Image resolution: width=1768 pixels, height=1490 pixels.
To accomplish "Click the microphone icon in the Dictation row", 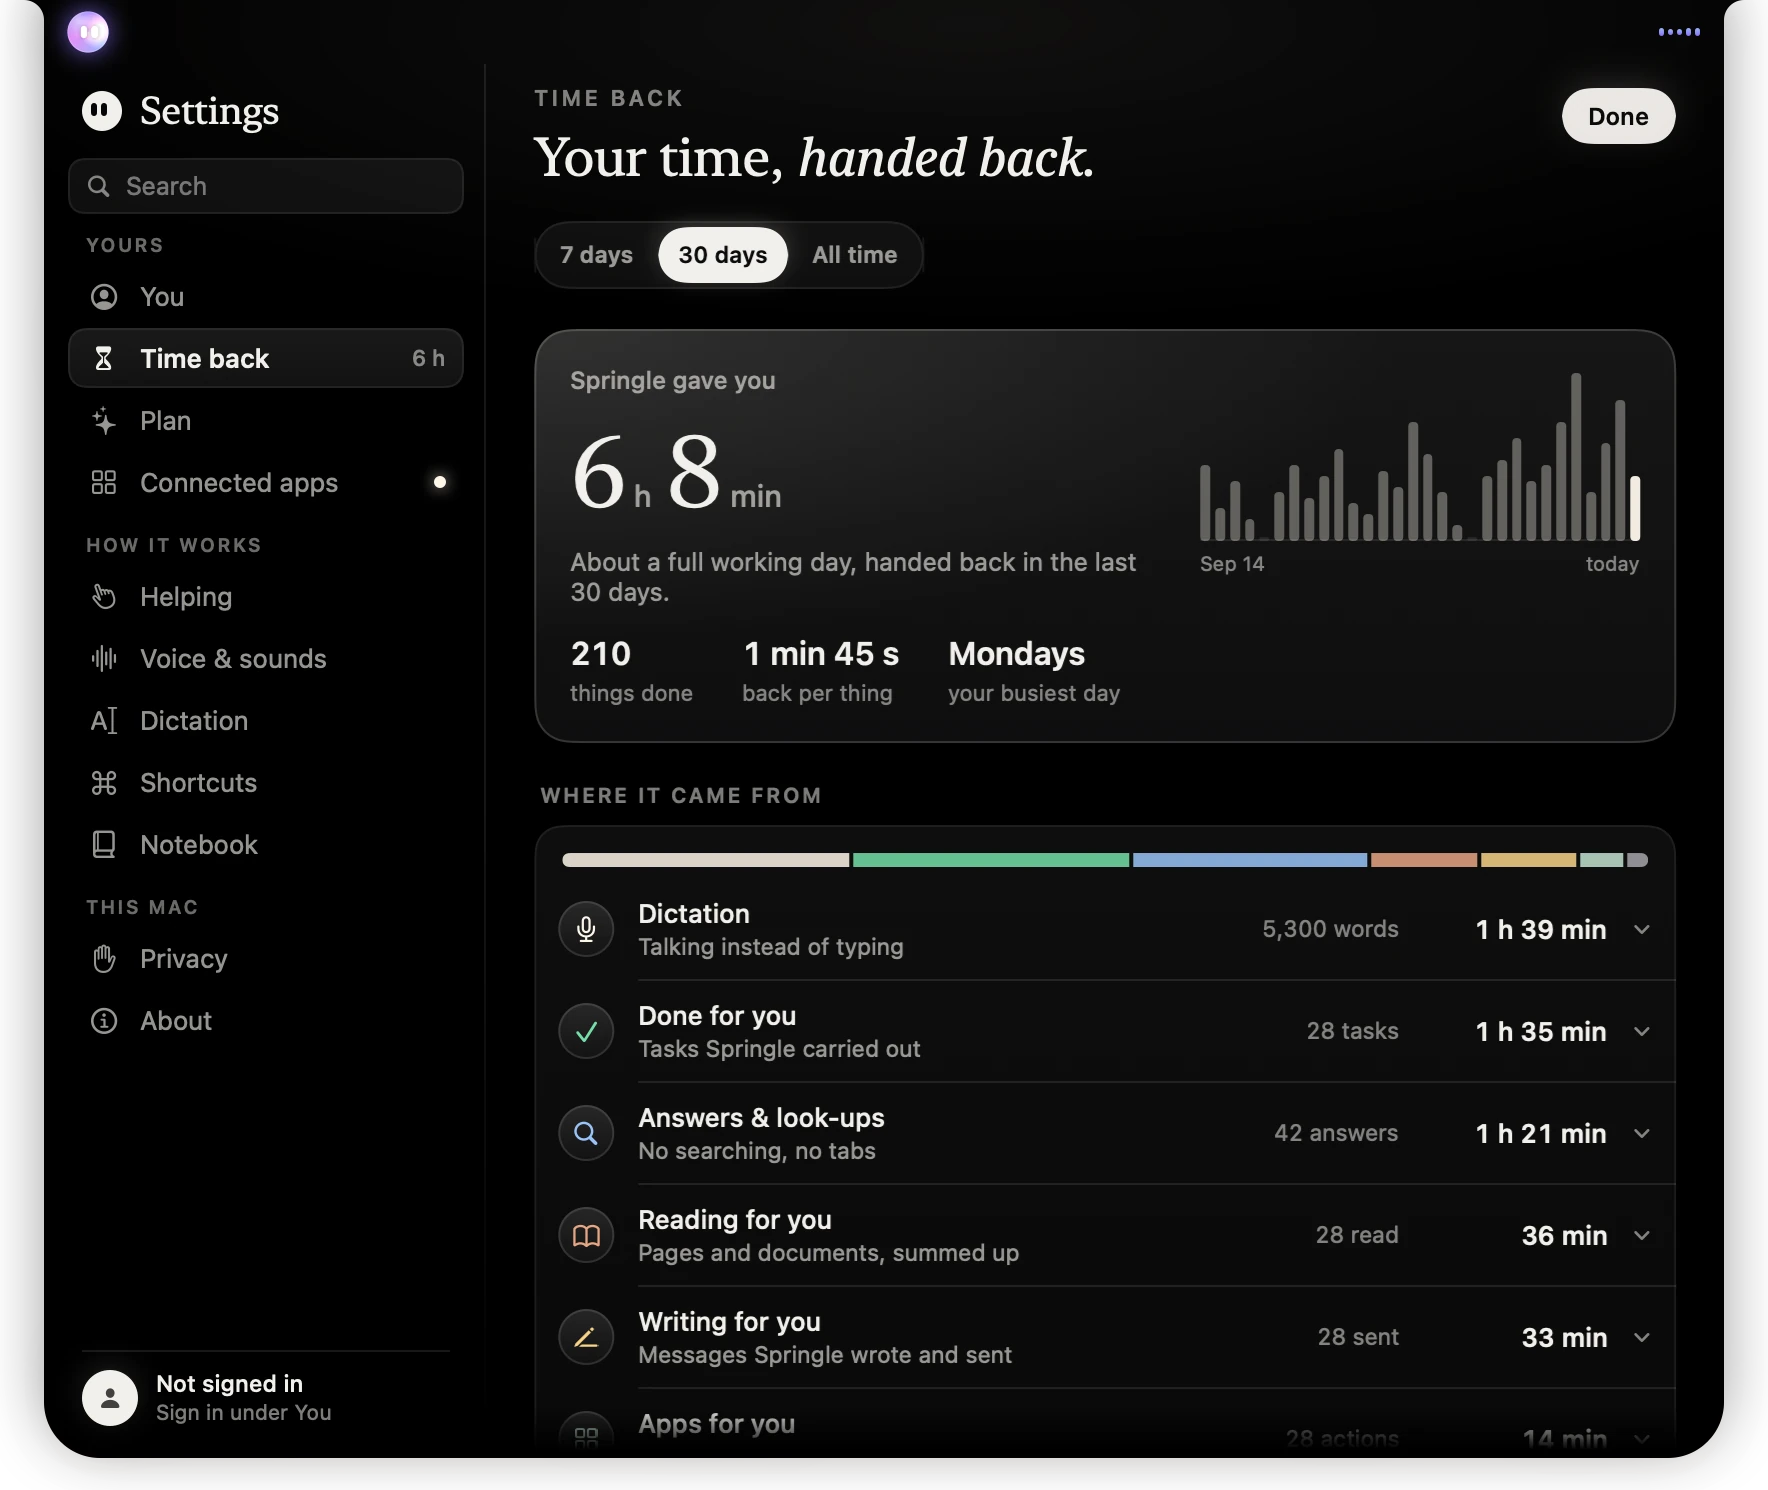I will (x=586, y=930).
